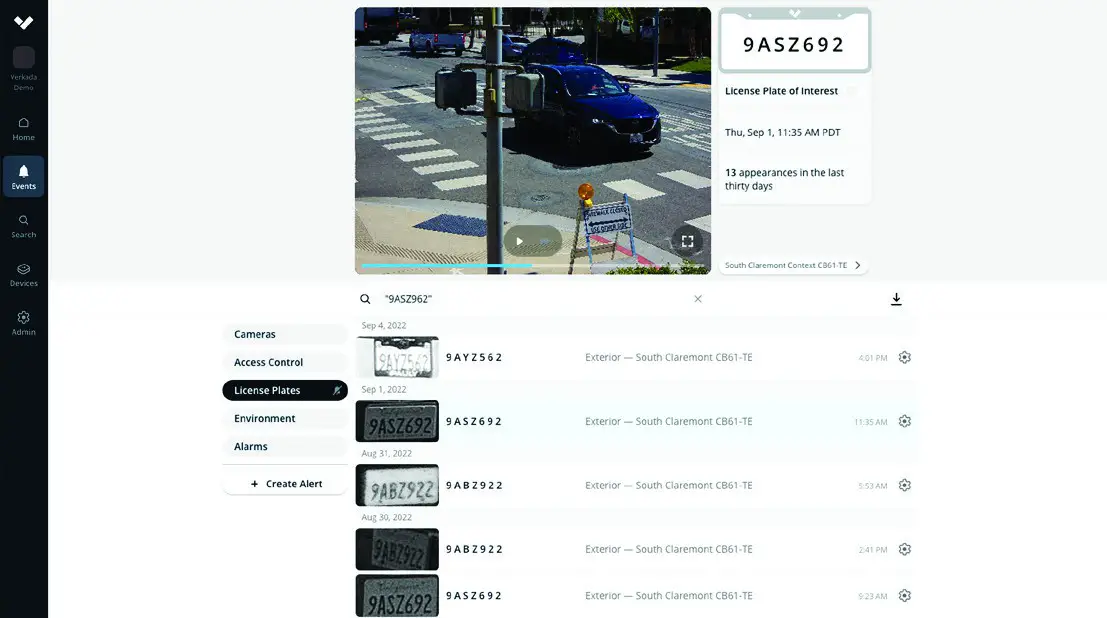Open the Events section in the sidebar
The width and height of the screenshot is (1107, 618).
click(23, 177)
